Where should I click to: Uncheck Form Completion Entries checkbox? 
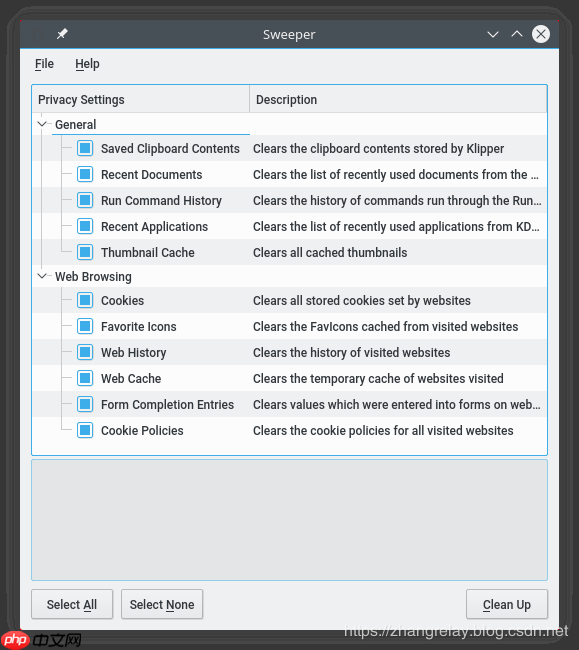pyautogui.click(x=85, y=405)
